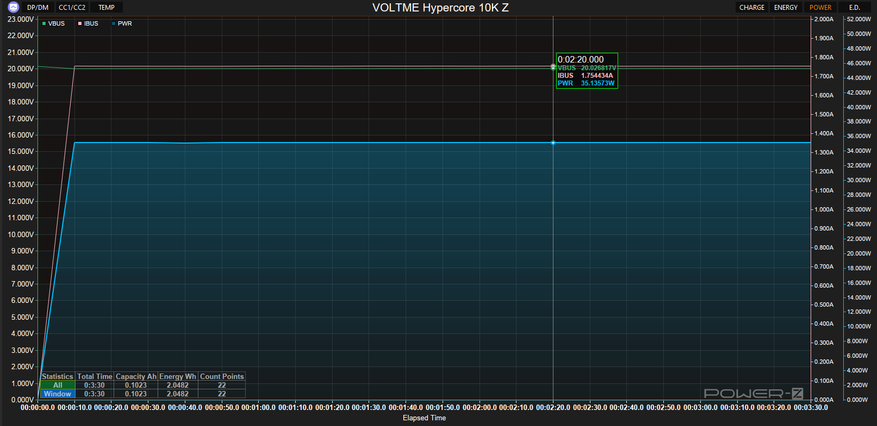This screenshot has width=877, height=426.
Task: Click the 00:03:30.0 tick on time axis
Action: pyautogui.click(x=810, y=409)
